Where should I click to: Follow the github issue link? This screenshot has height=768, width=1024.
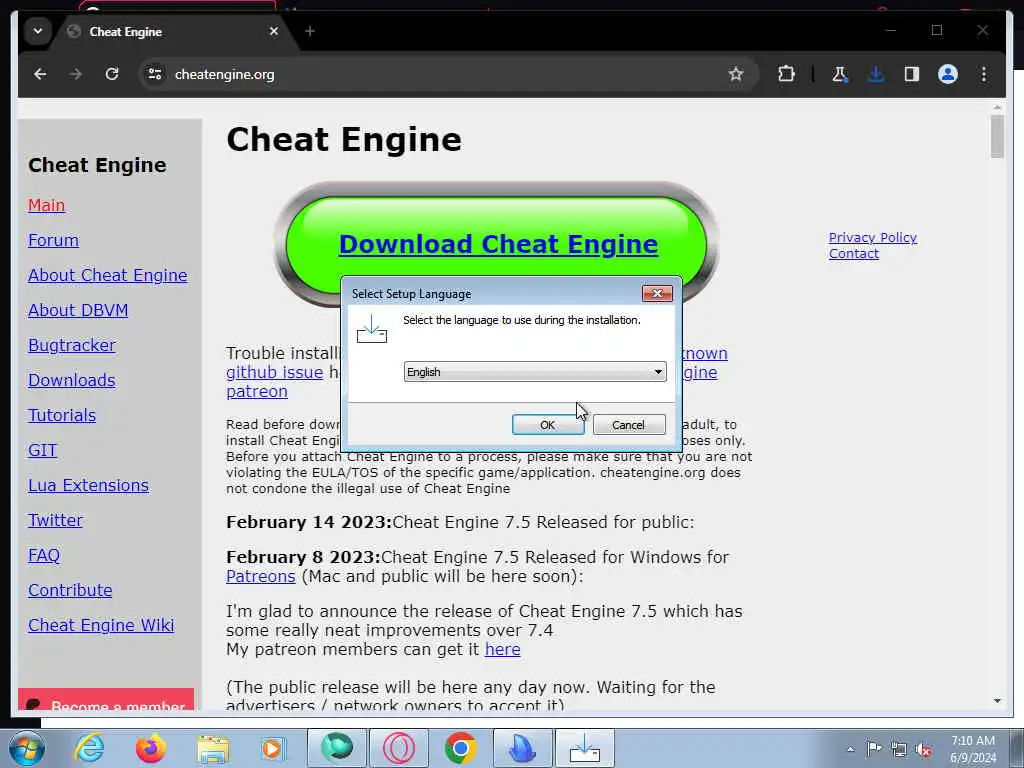(274, 372)
